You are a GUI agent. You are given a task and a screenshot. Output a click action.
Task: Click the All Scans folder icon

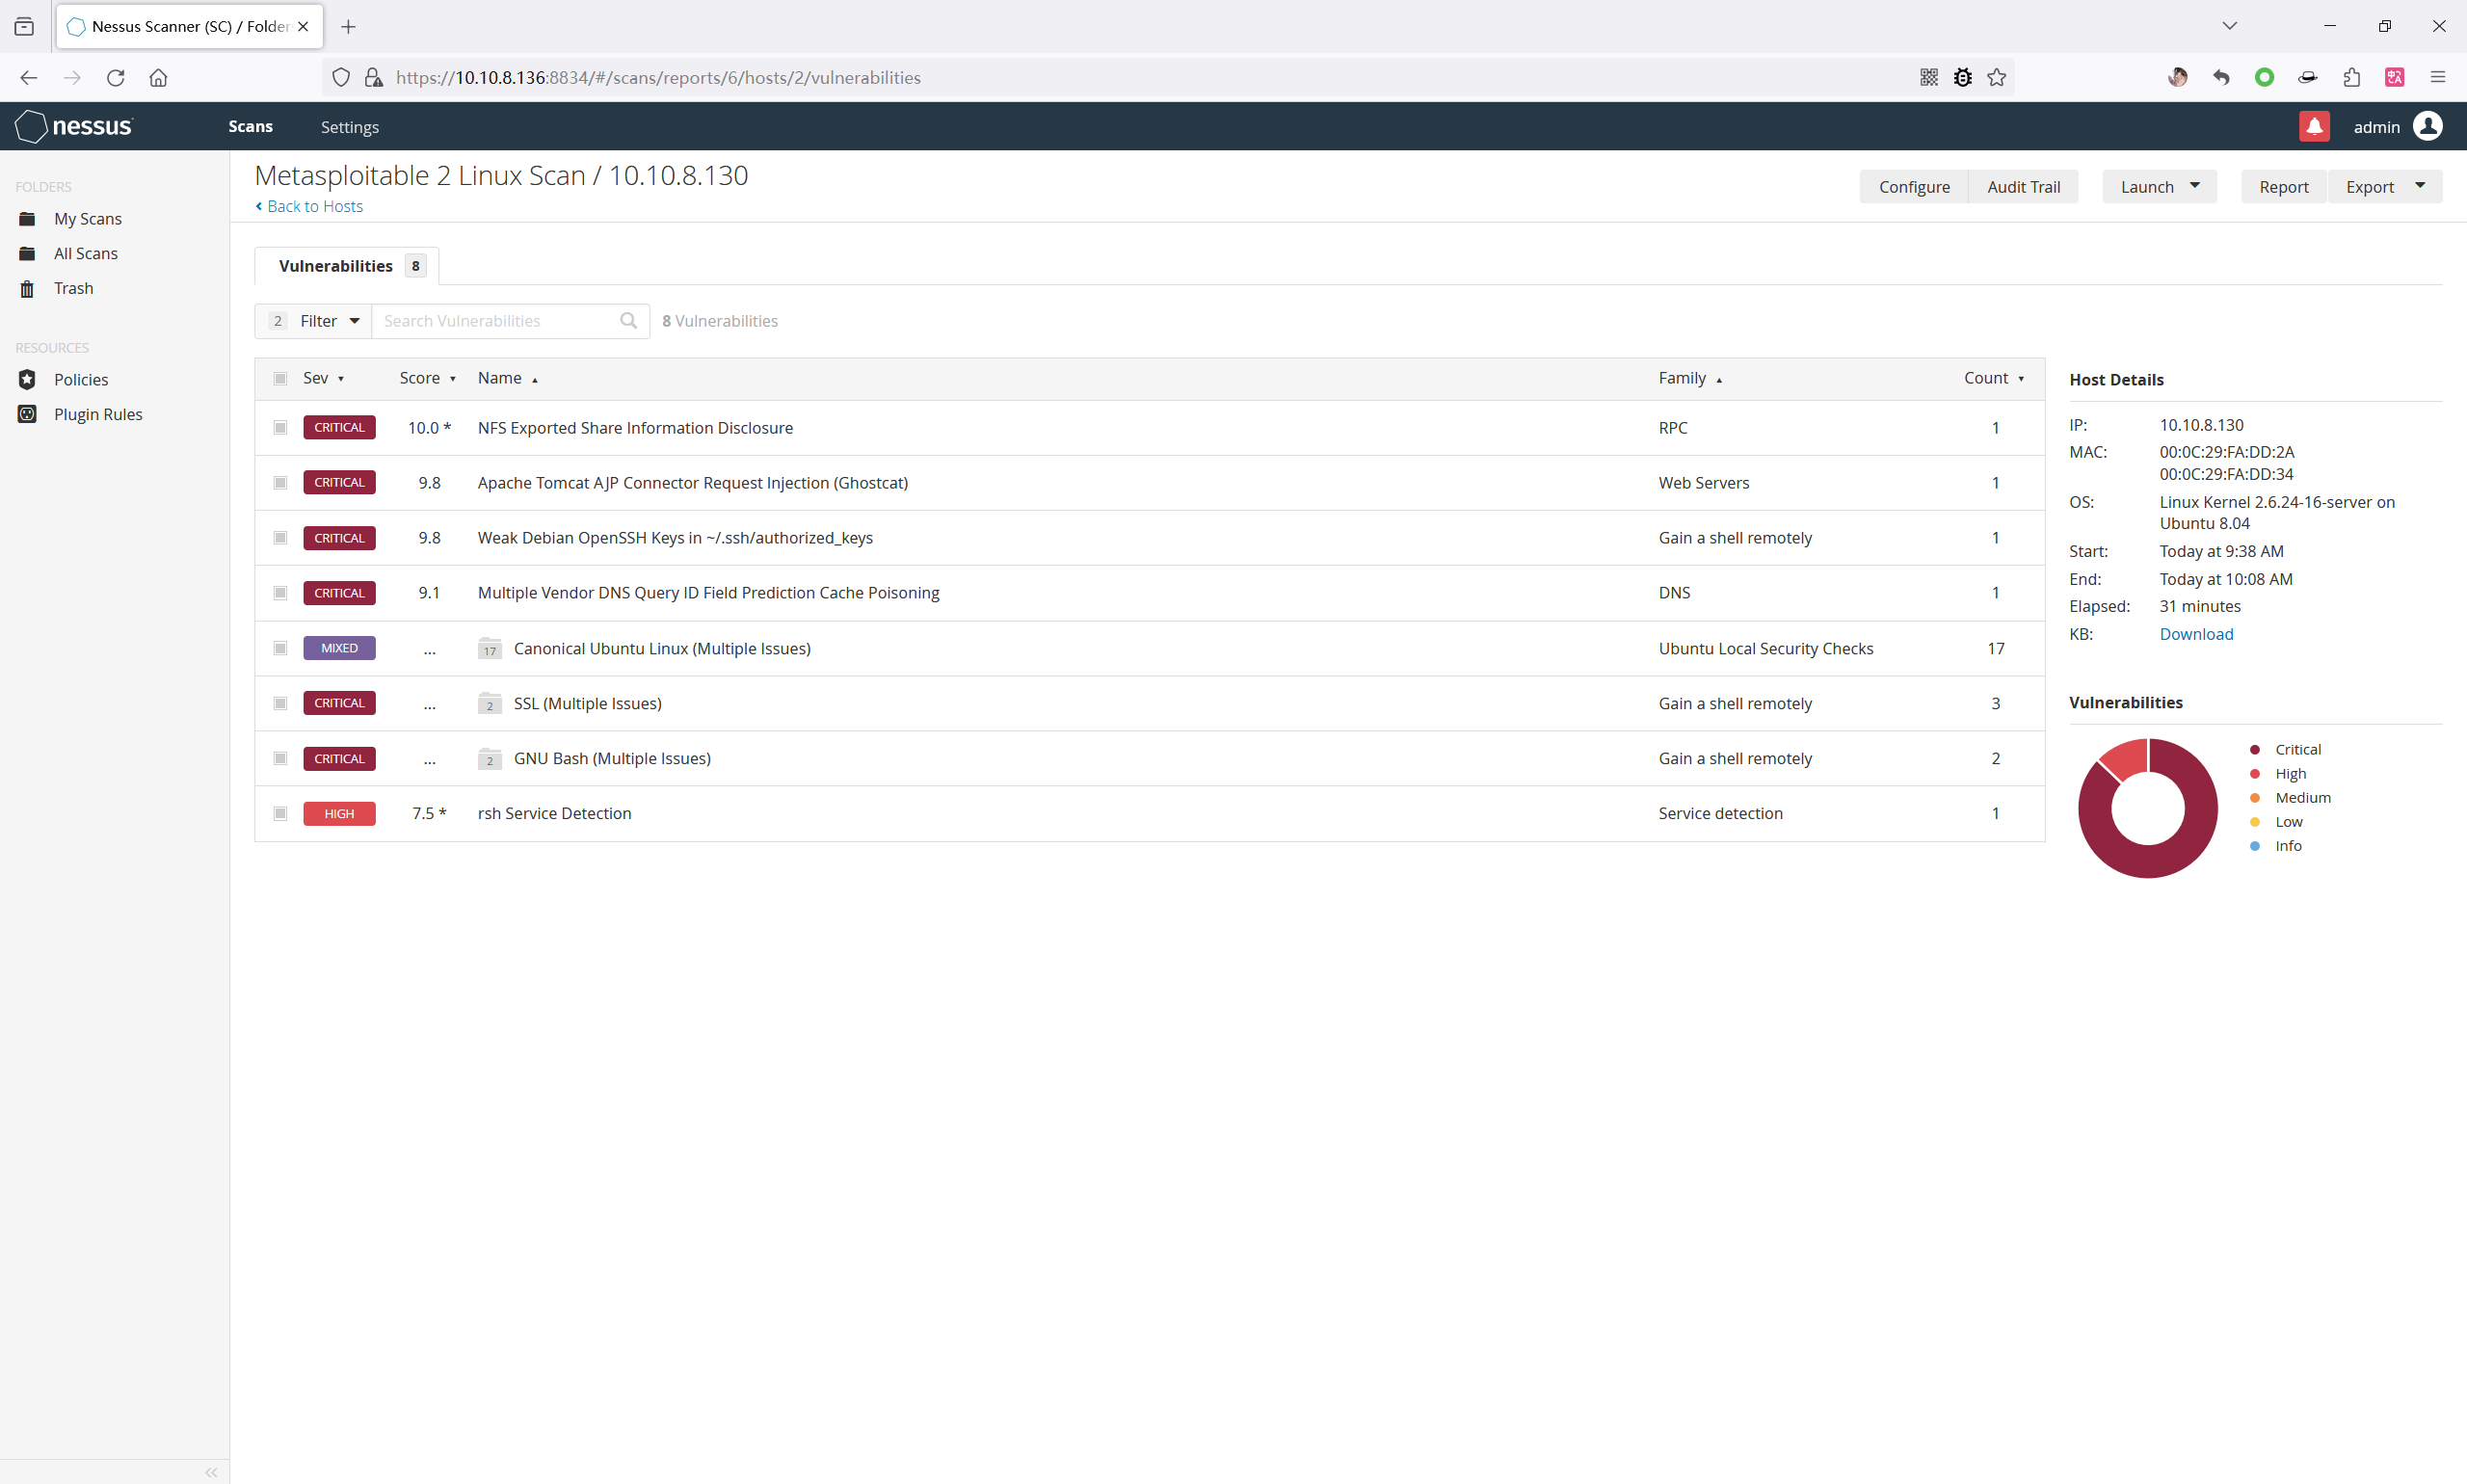[x=27, y=254]
